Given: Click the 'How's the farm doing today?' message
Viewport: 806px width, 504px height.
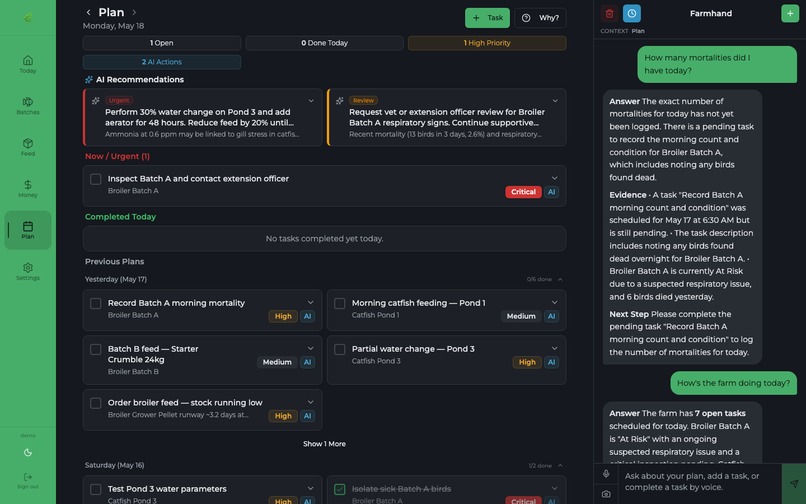Looking at the screenshot, I should [x=734, y=383].
